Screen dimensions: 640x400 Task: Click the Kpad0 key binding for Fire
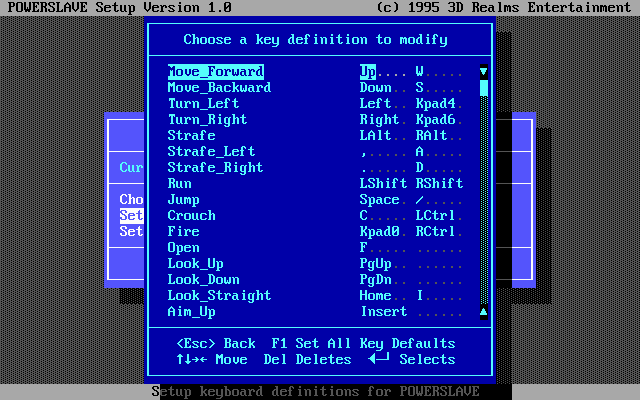(380, 231)
